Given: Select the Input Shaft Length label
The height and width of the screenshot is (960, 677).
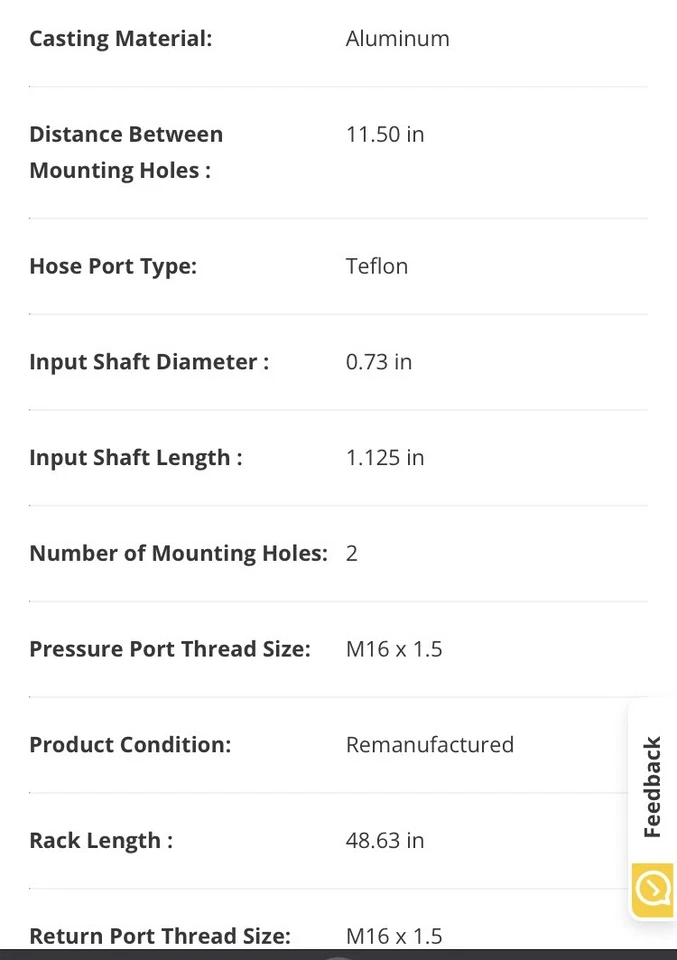Looking at the screenshot, I should 136,458.
